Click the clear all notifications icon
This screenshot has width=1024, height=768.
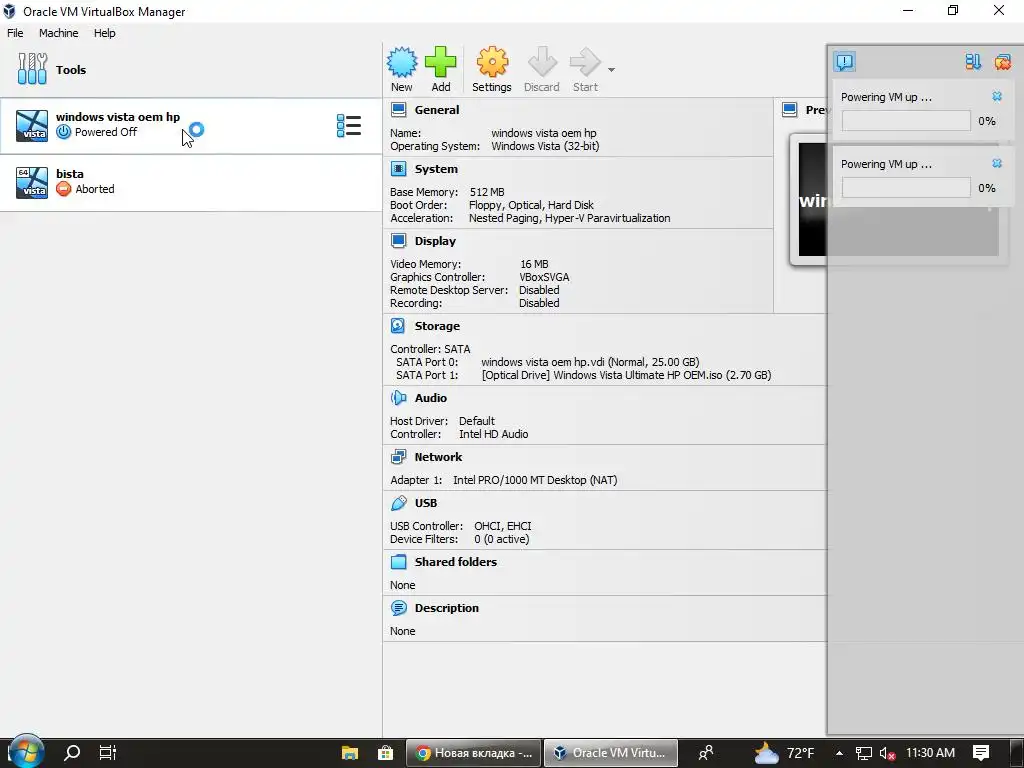point(1002,62)
